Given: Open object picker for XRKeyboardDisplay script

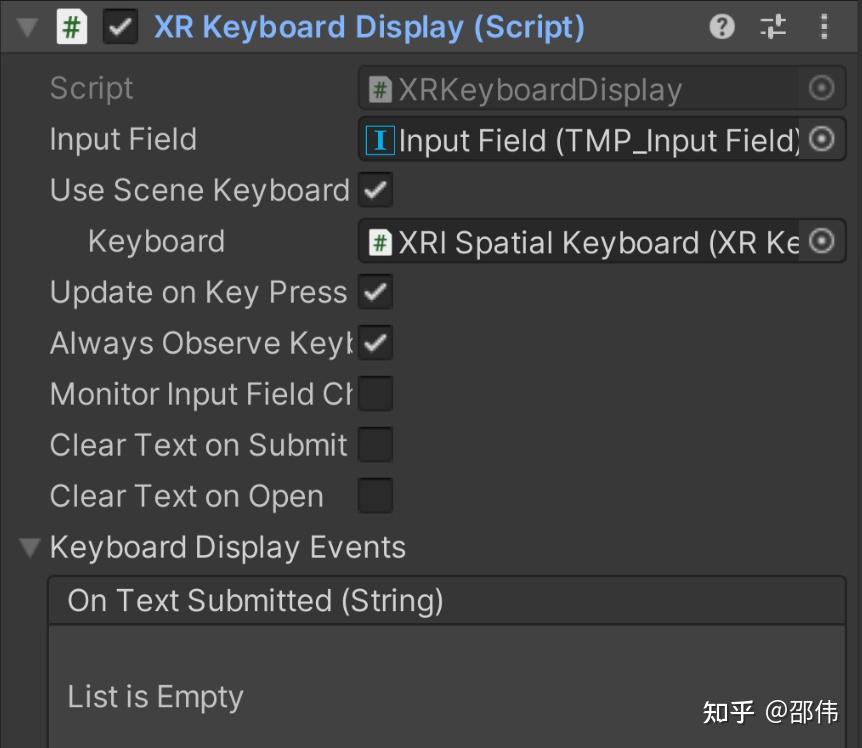Looking at the screenshot, I should [x=821, y=88].
